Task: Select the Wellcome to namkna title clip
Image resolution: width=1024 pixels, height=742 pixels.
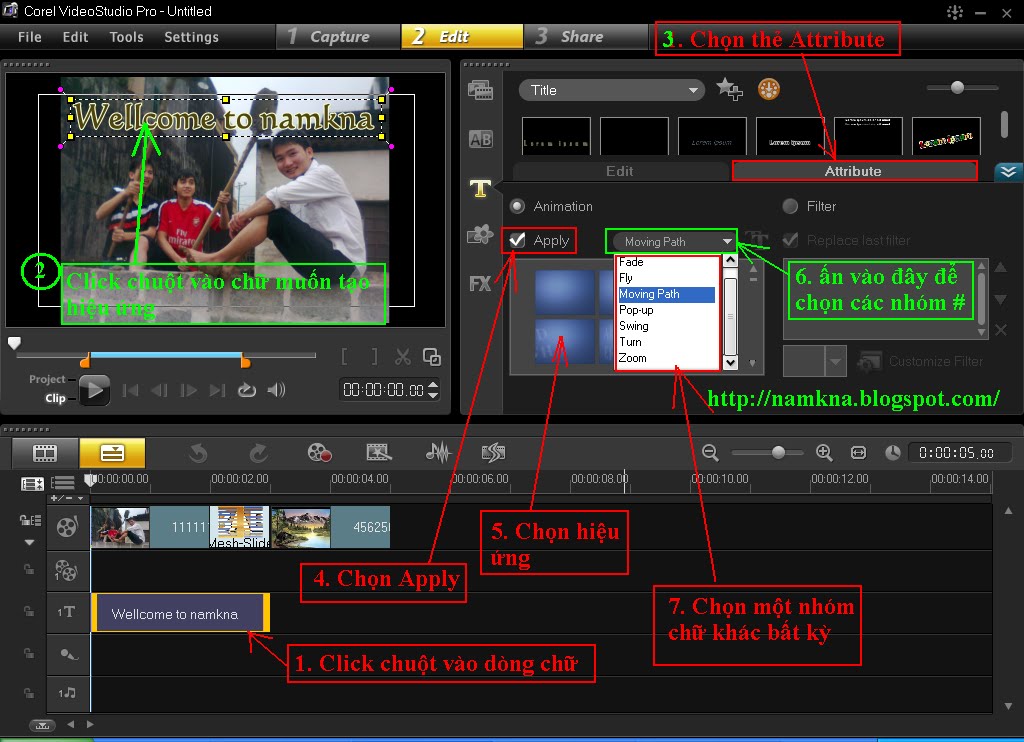Action: click(180, 613)
